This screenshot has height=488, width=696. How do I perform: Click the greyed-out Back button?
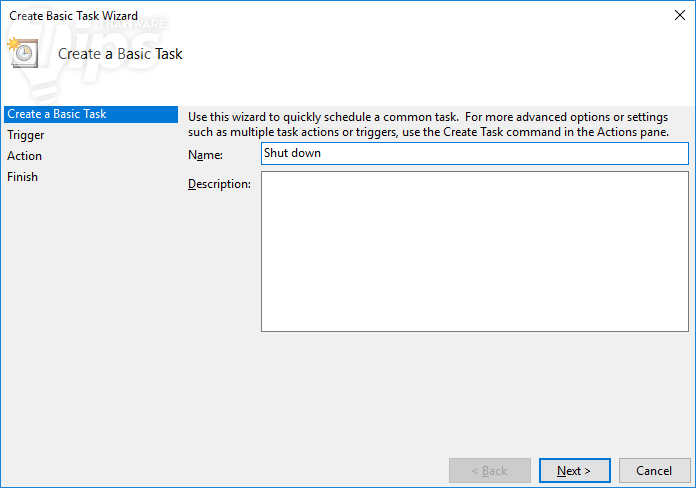(x=489, y=470)
